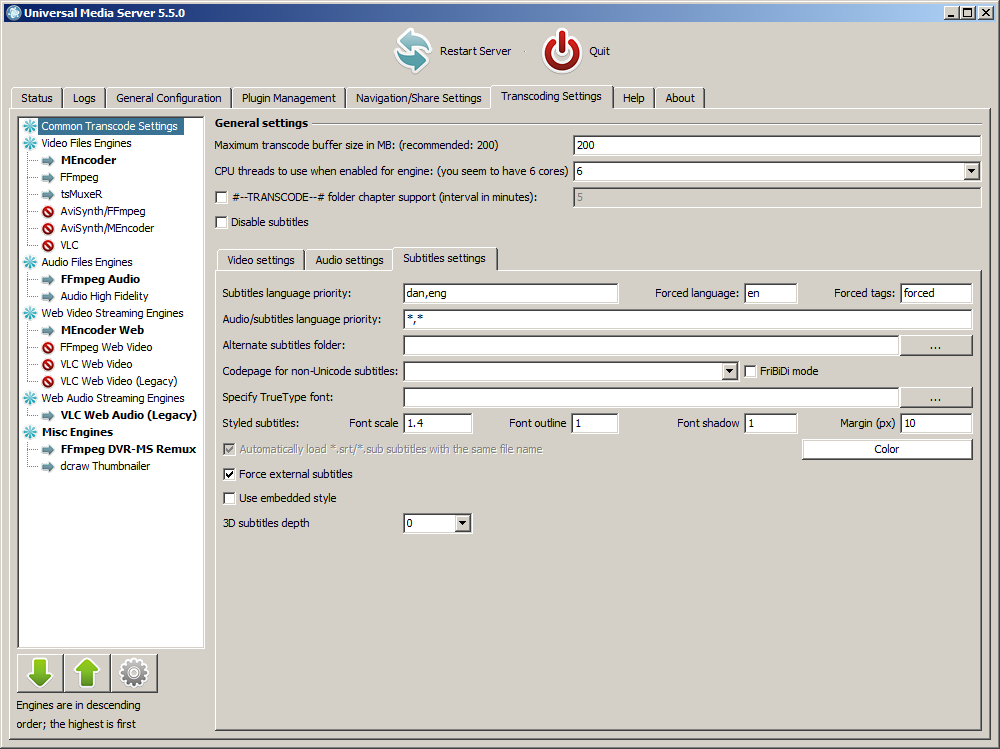Select FFmpeg DVR-MS Remux engine

pos(128,449)
